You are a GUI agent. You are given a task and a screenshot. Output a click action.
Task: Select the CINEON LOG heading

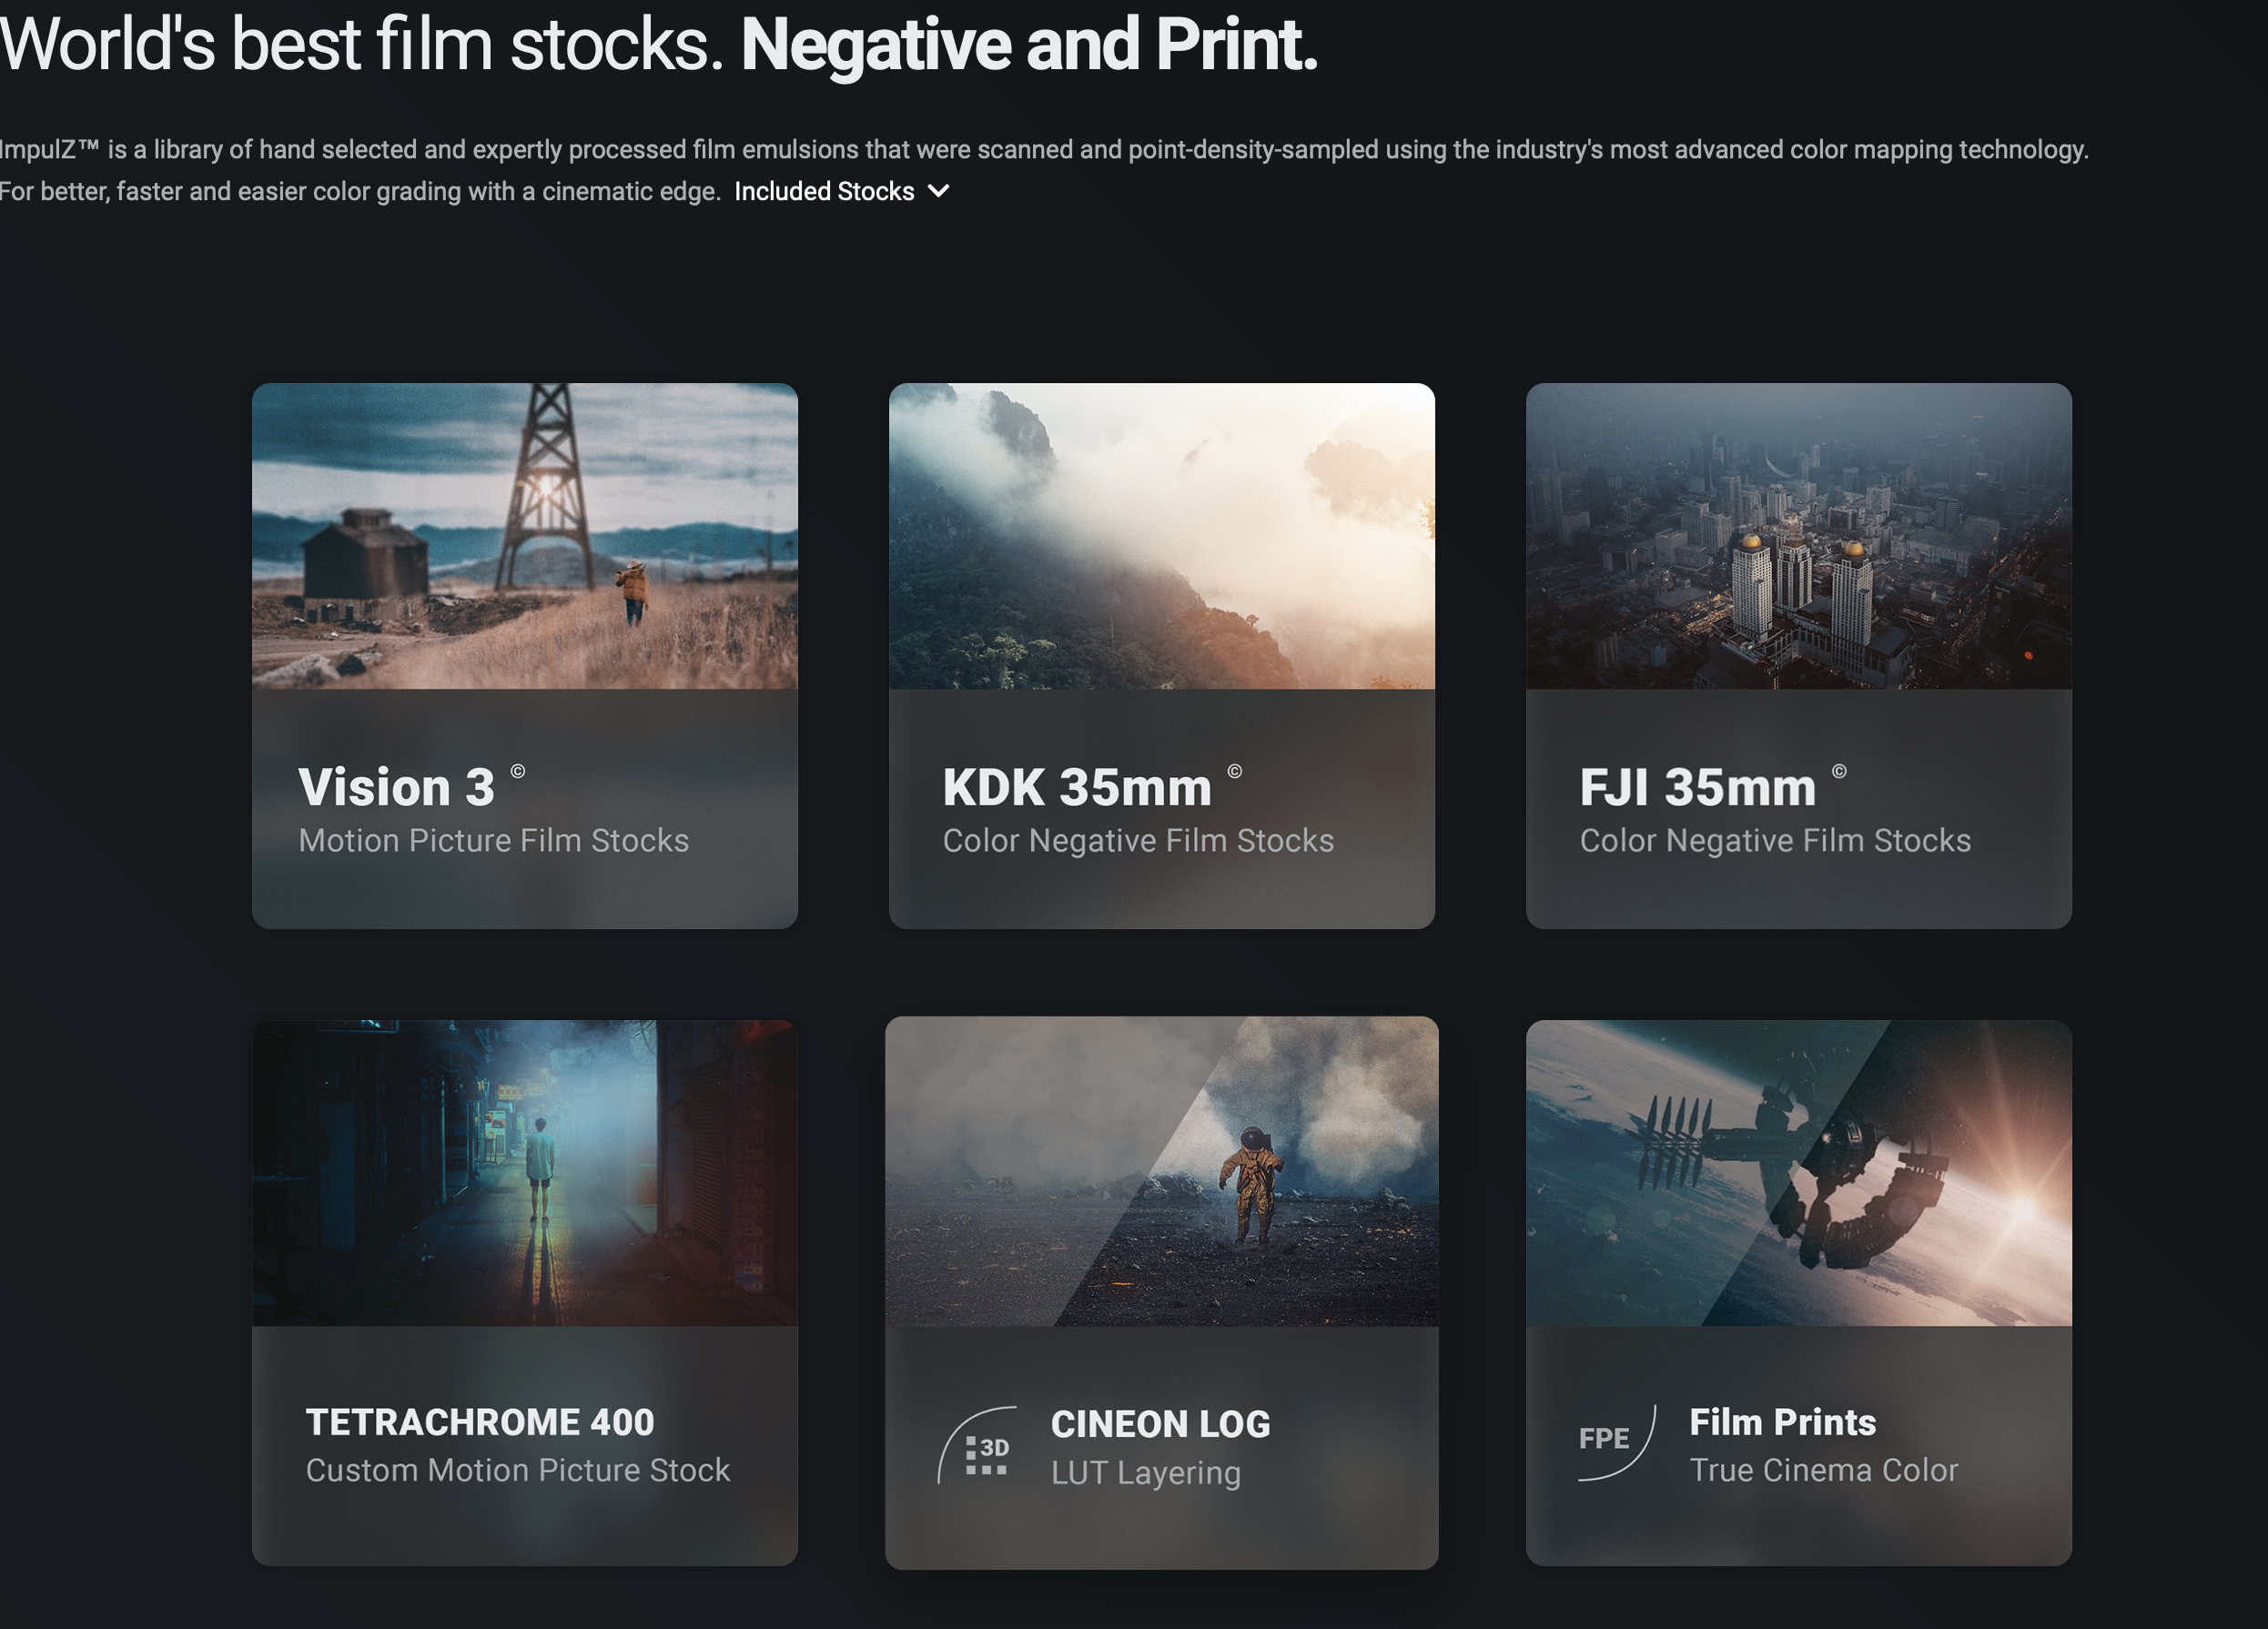pos(1160,1424)
